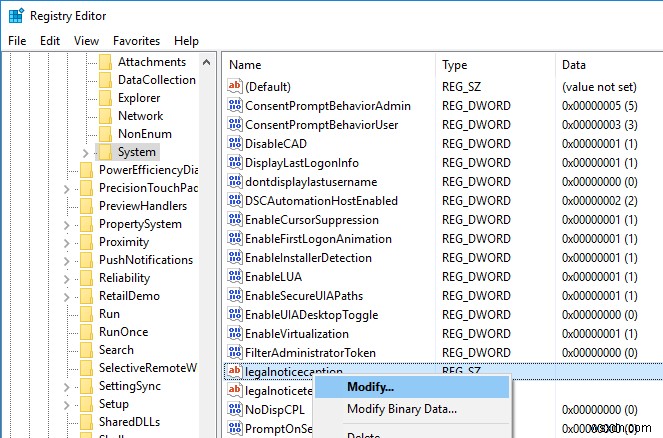Select the RunOnce key
The image size is (663, 438).
pos(123,332)
